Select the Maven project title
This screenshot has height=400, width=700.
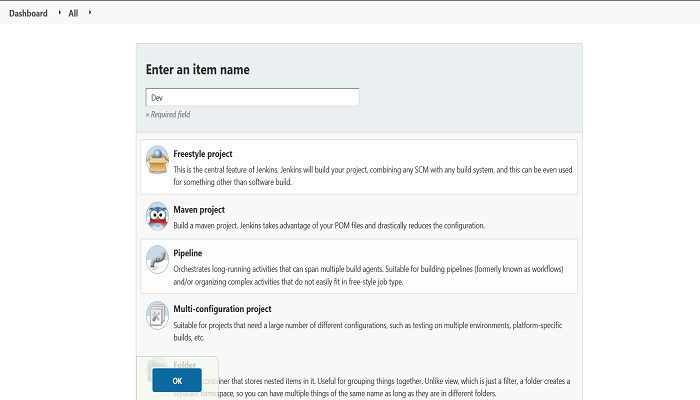(x=199, y=210)
